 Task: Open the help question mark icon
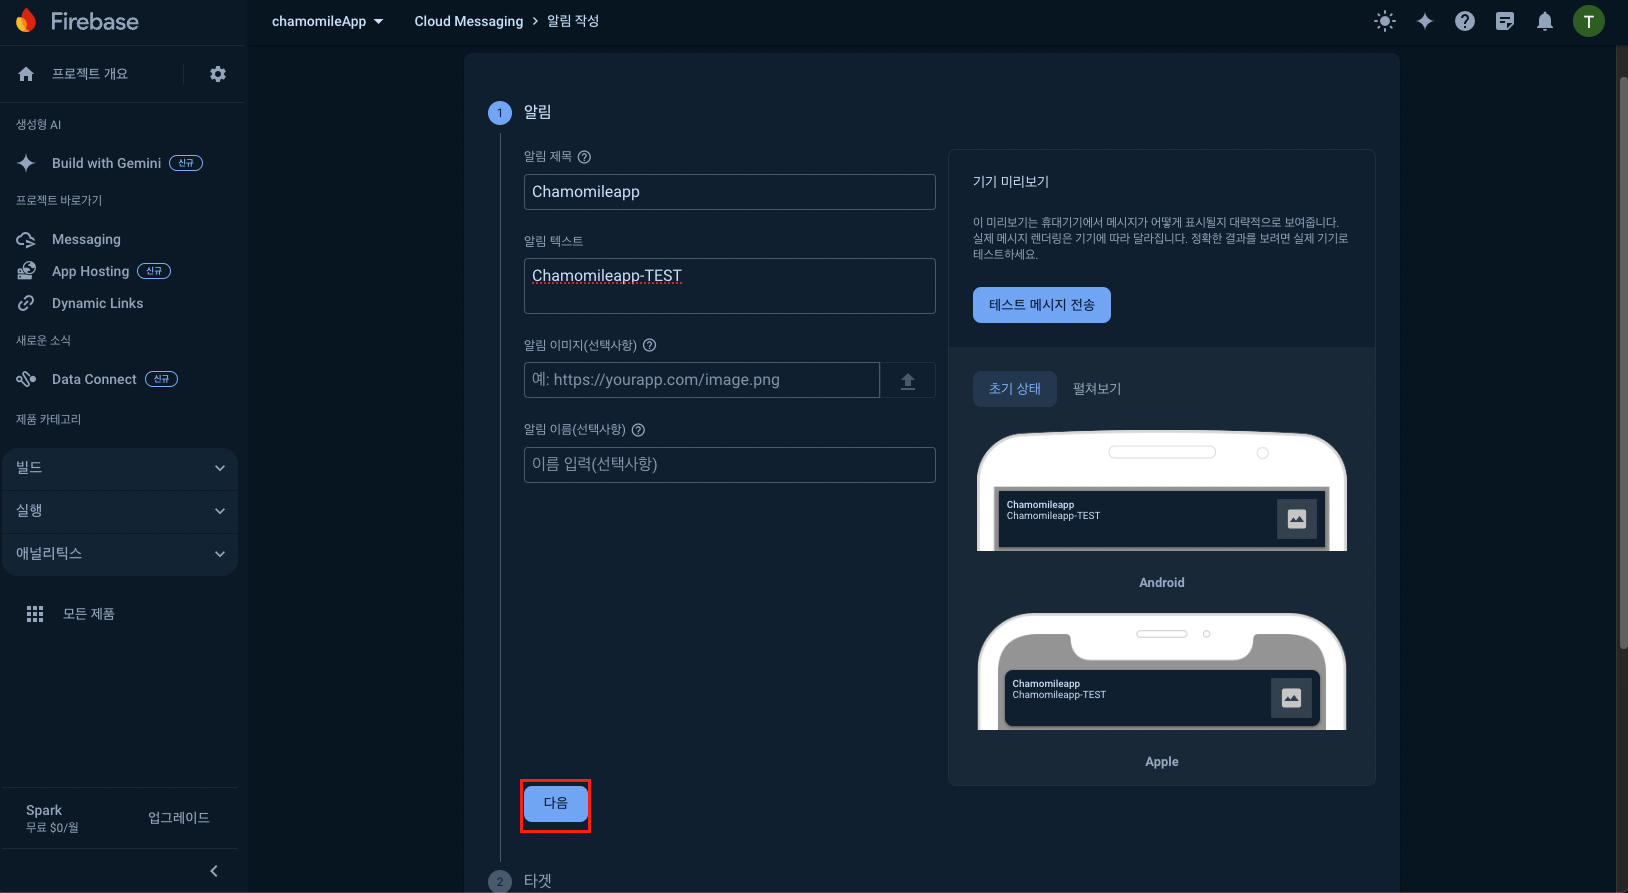[1464, 21]
